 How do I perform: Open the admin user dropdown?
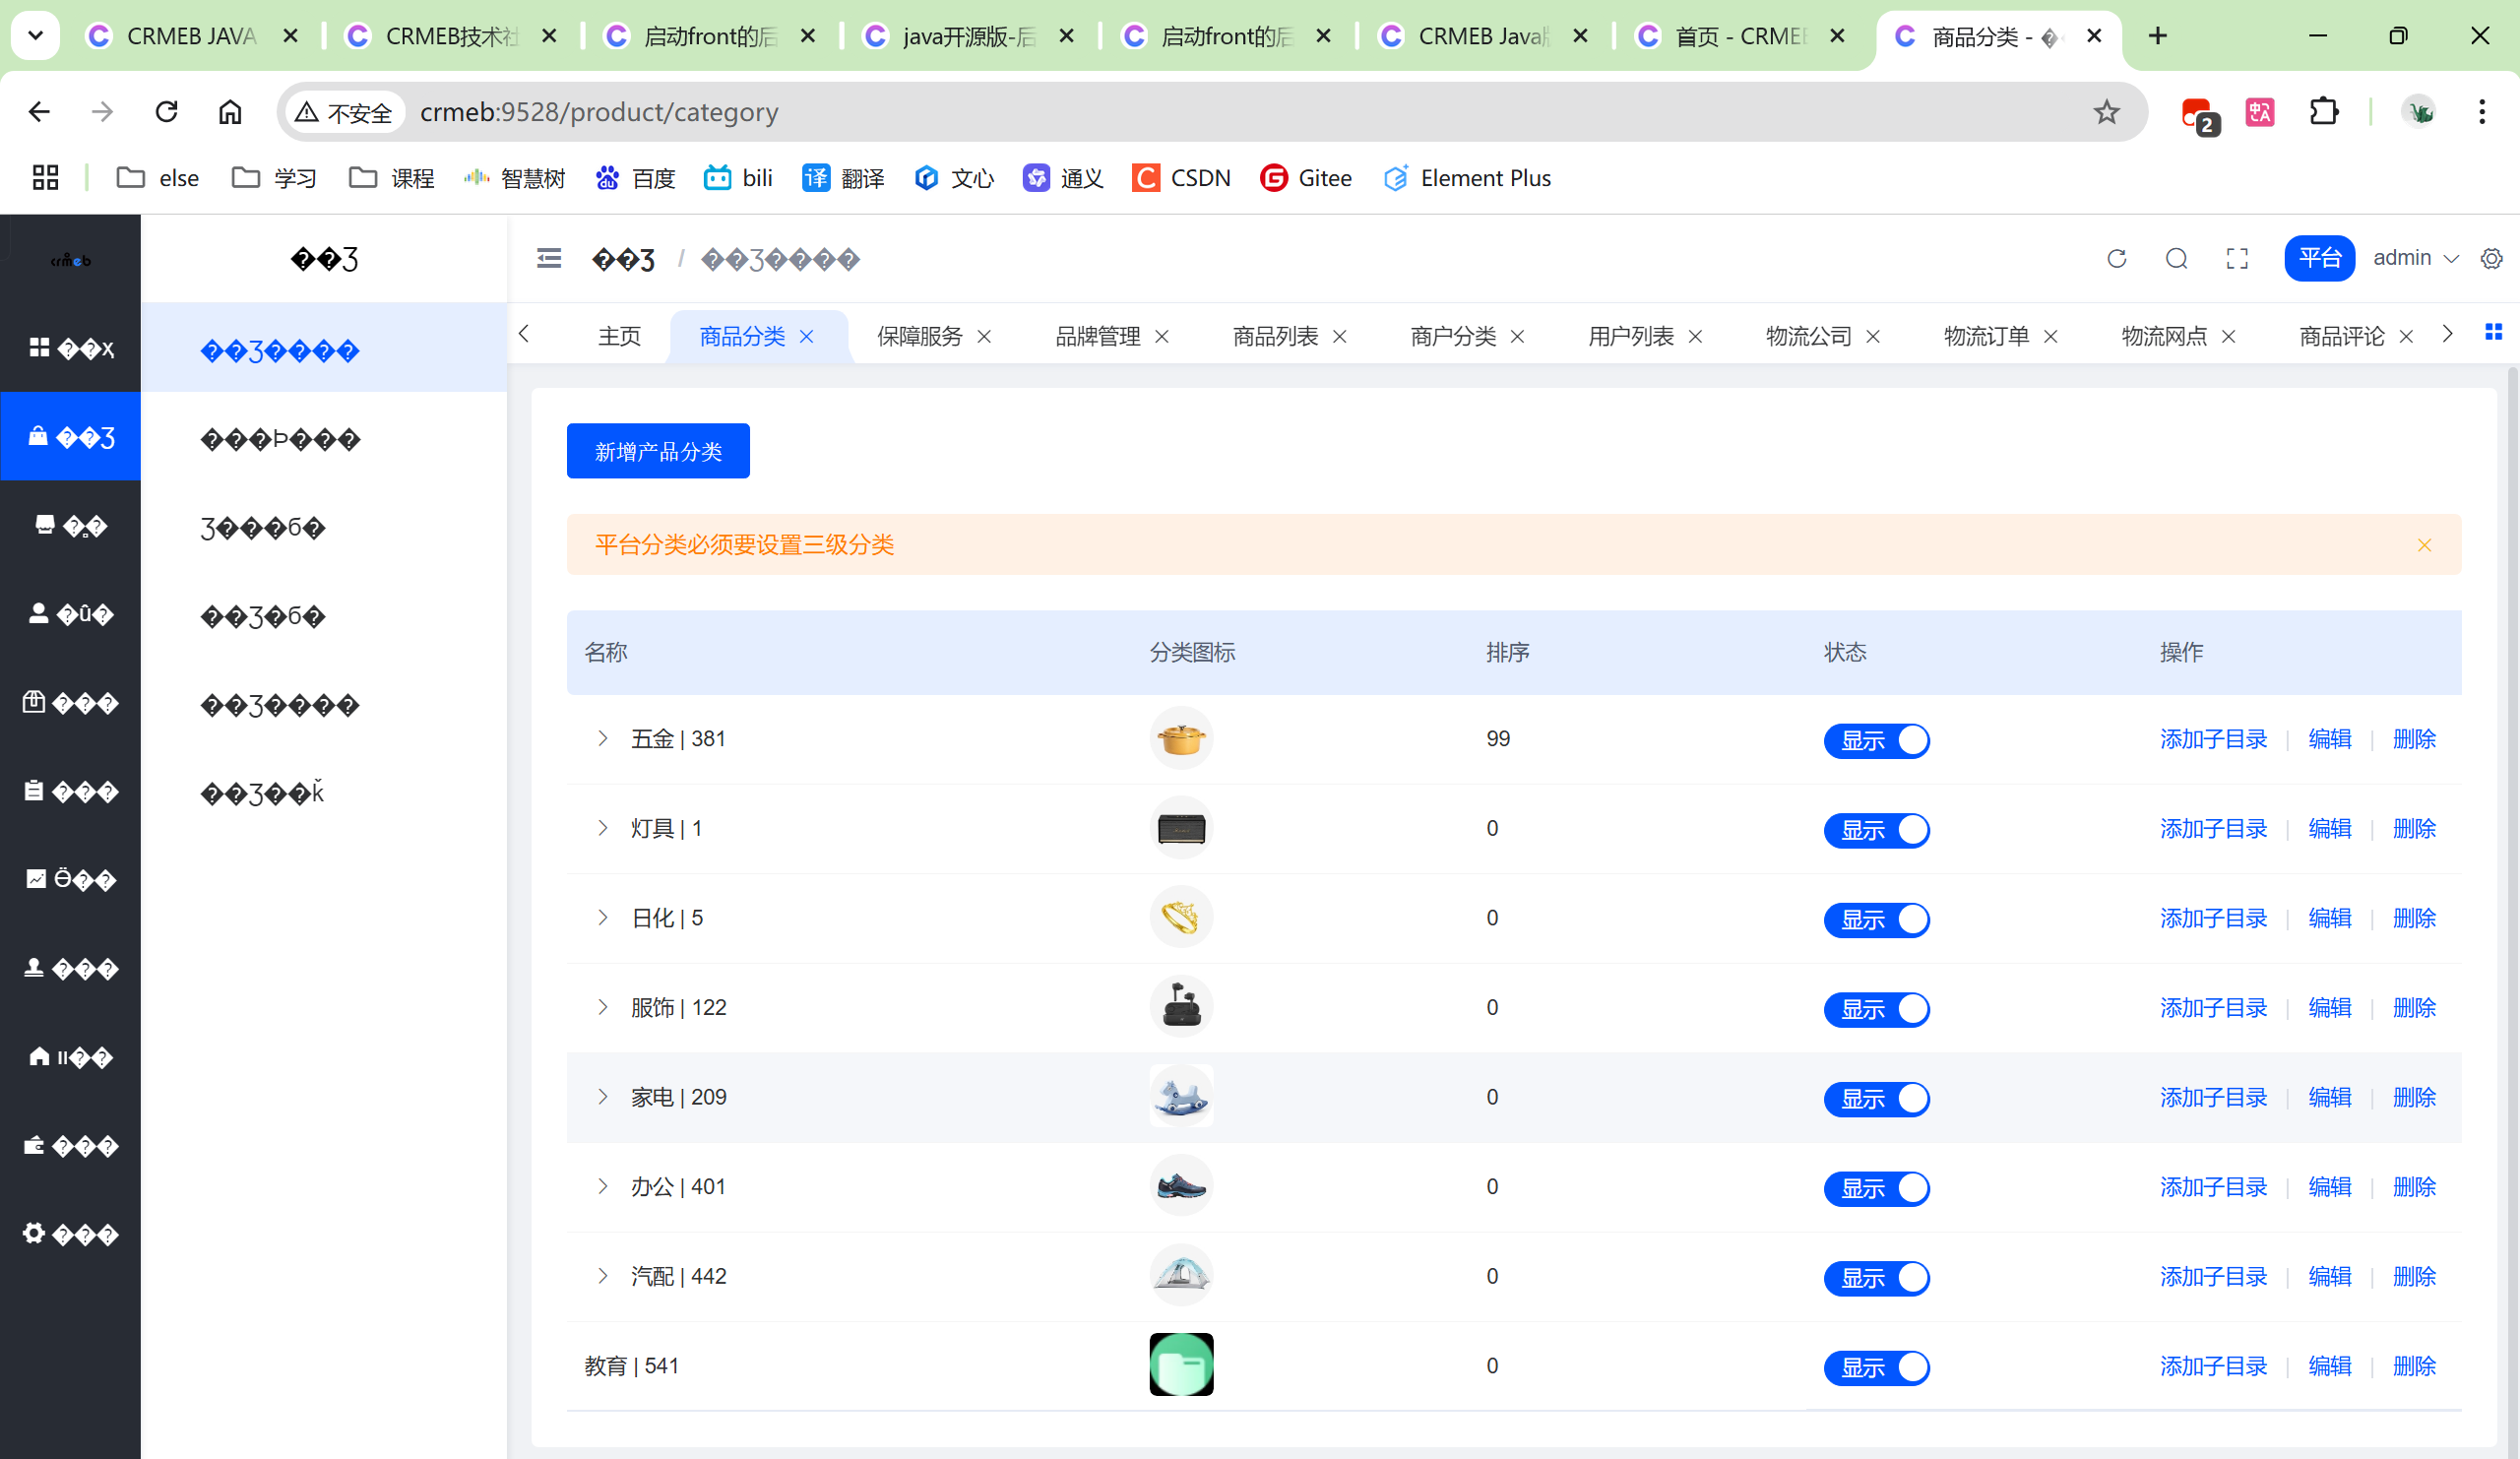click(2415, 258)
